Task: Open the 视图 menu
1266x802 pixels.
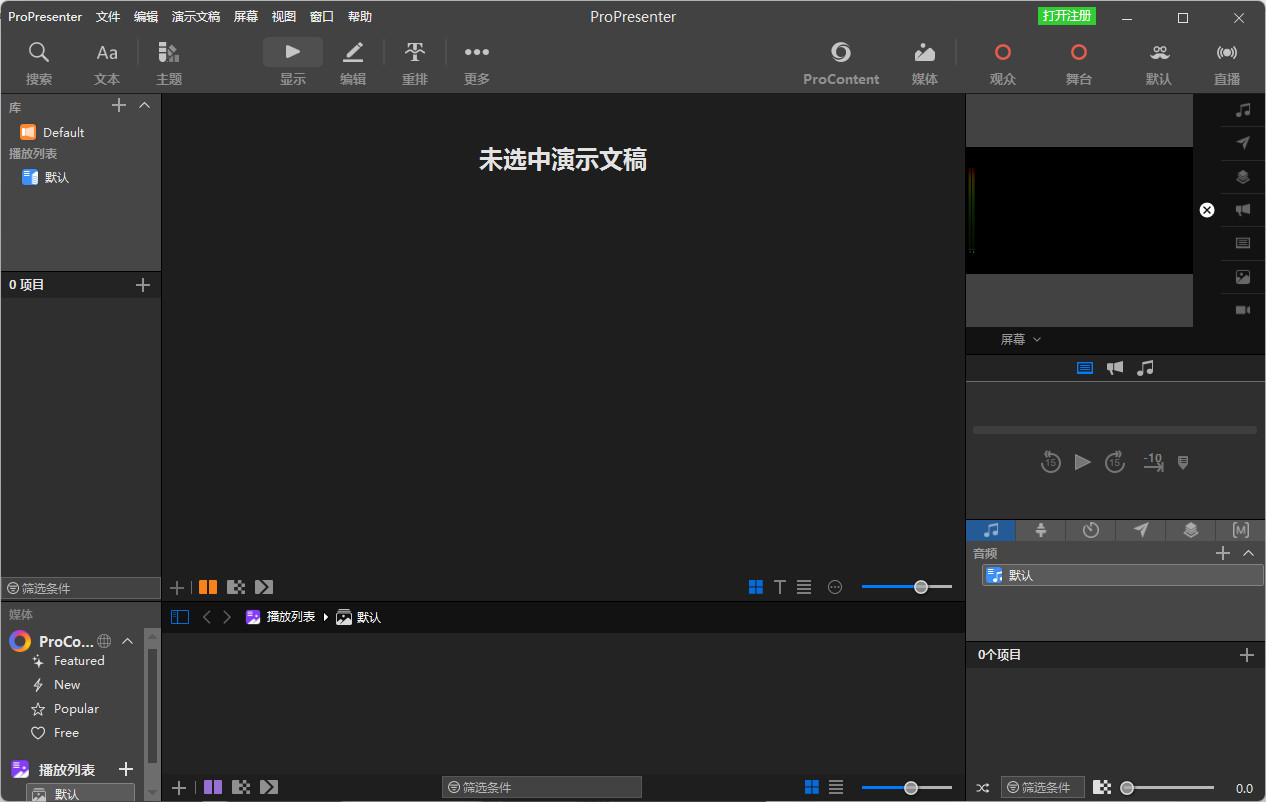Action: click(x=284, y=17)
